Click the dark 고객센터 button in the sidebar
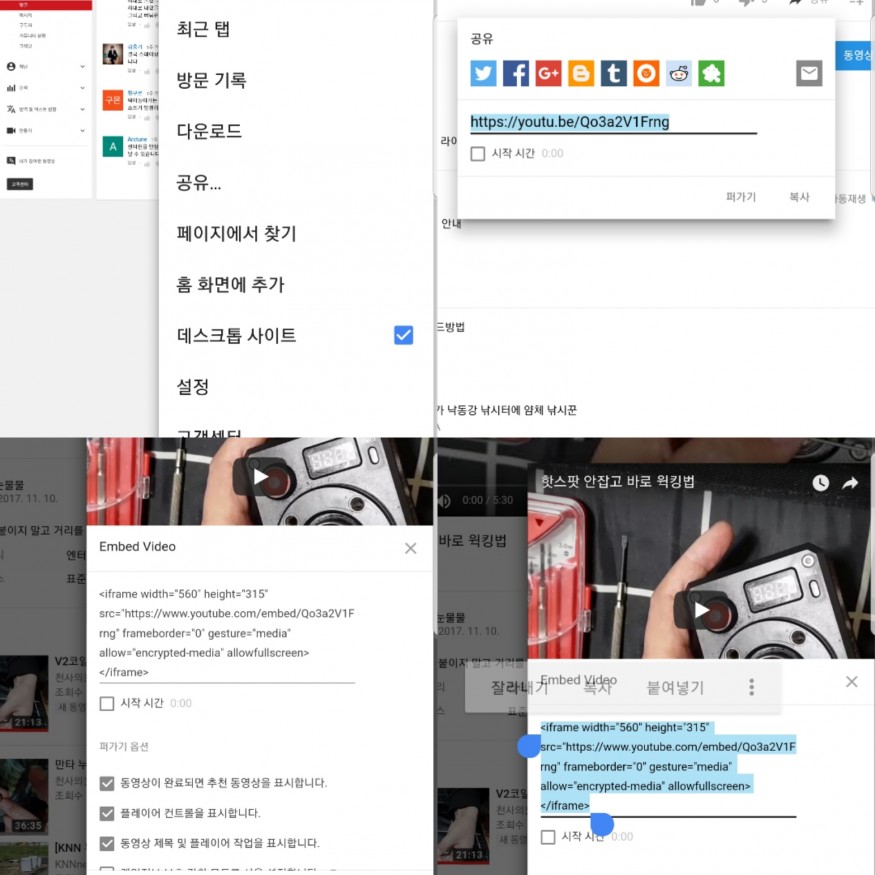 point(20,184)
